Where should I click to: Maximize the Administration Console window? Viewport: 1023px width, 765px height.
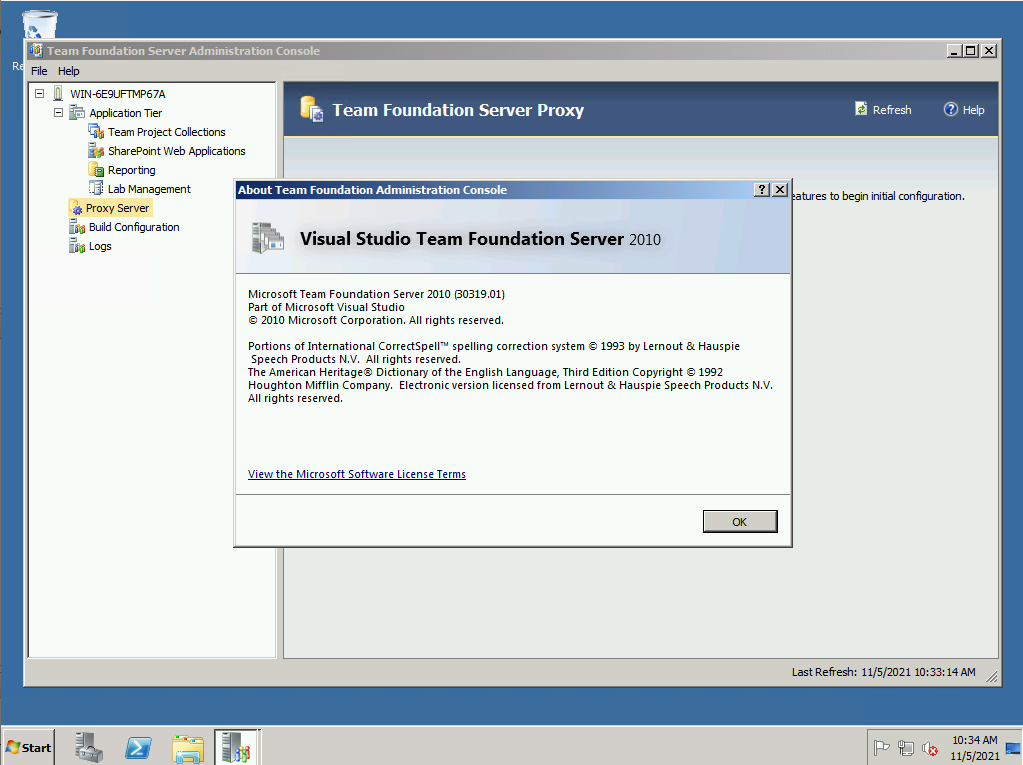(971, 51)
